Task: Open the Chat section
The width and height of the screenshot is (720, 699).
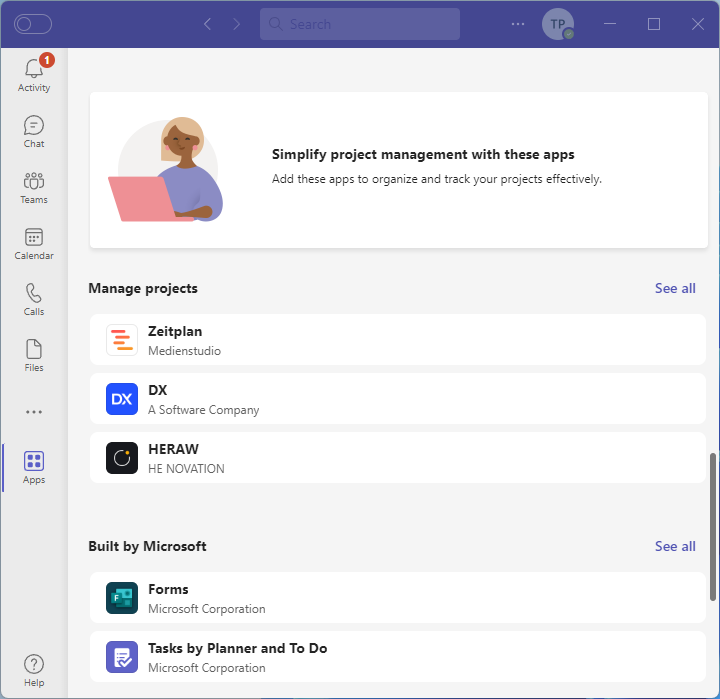Action: (x=34, y=132)
